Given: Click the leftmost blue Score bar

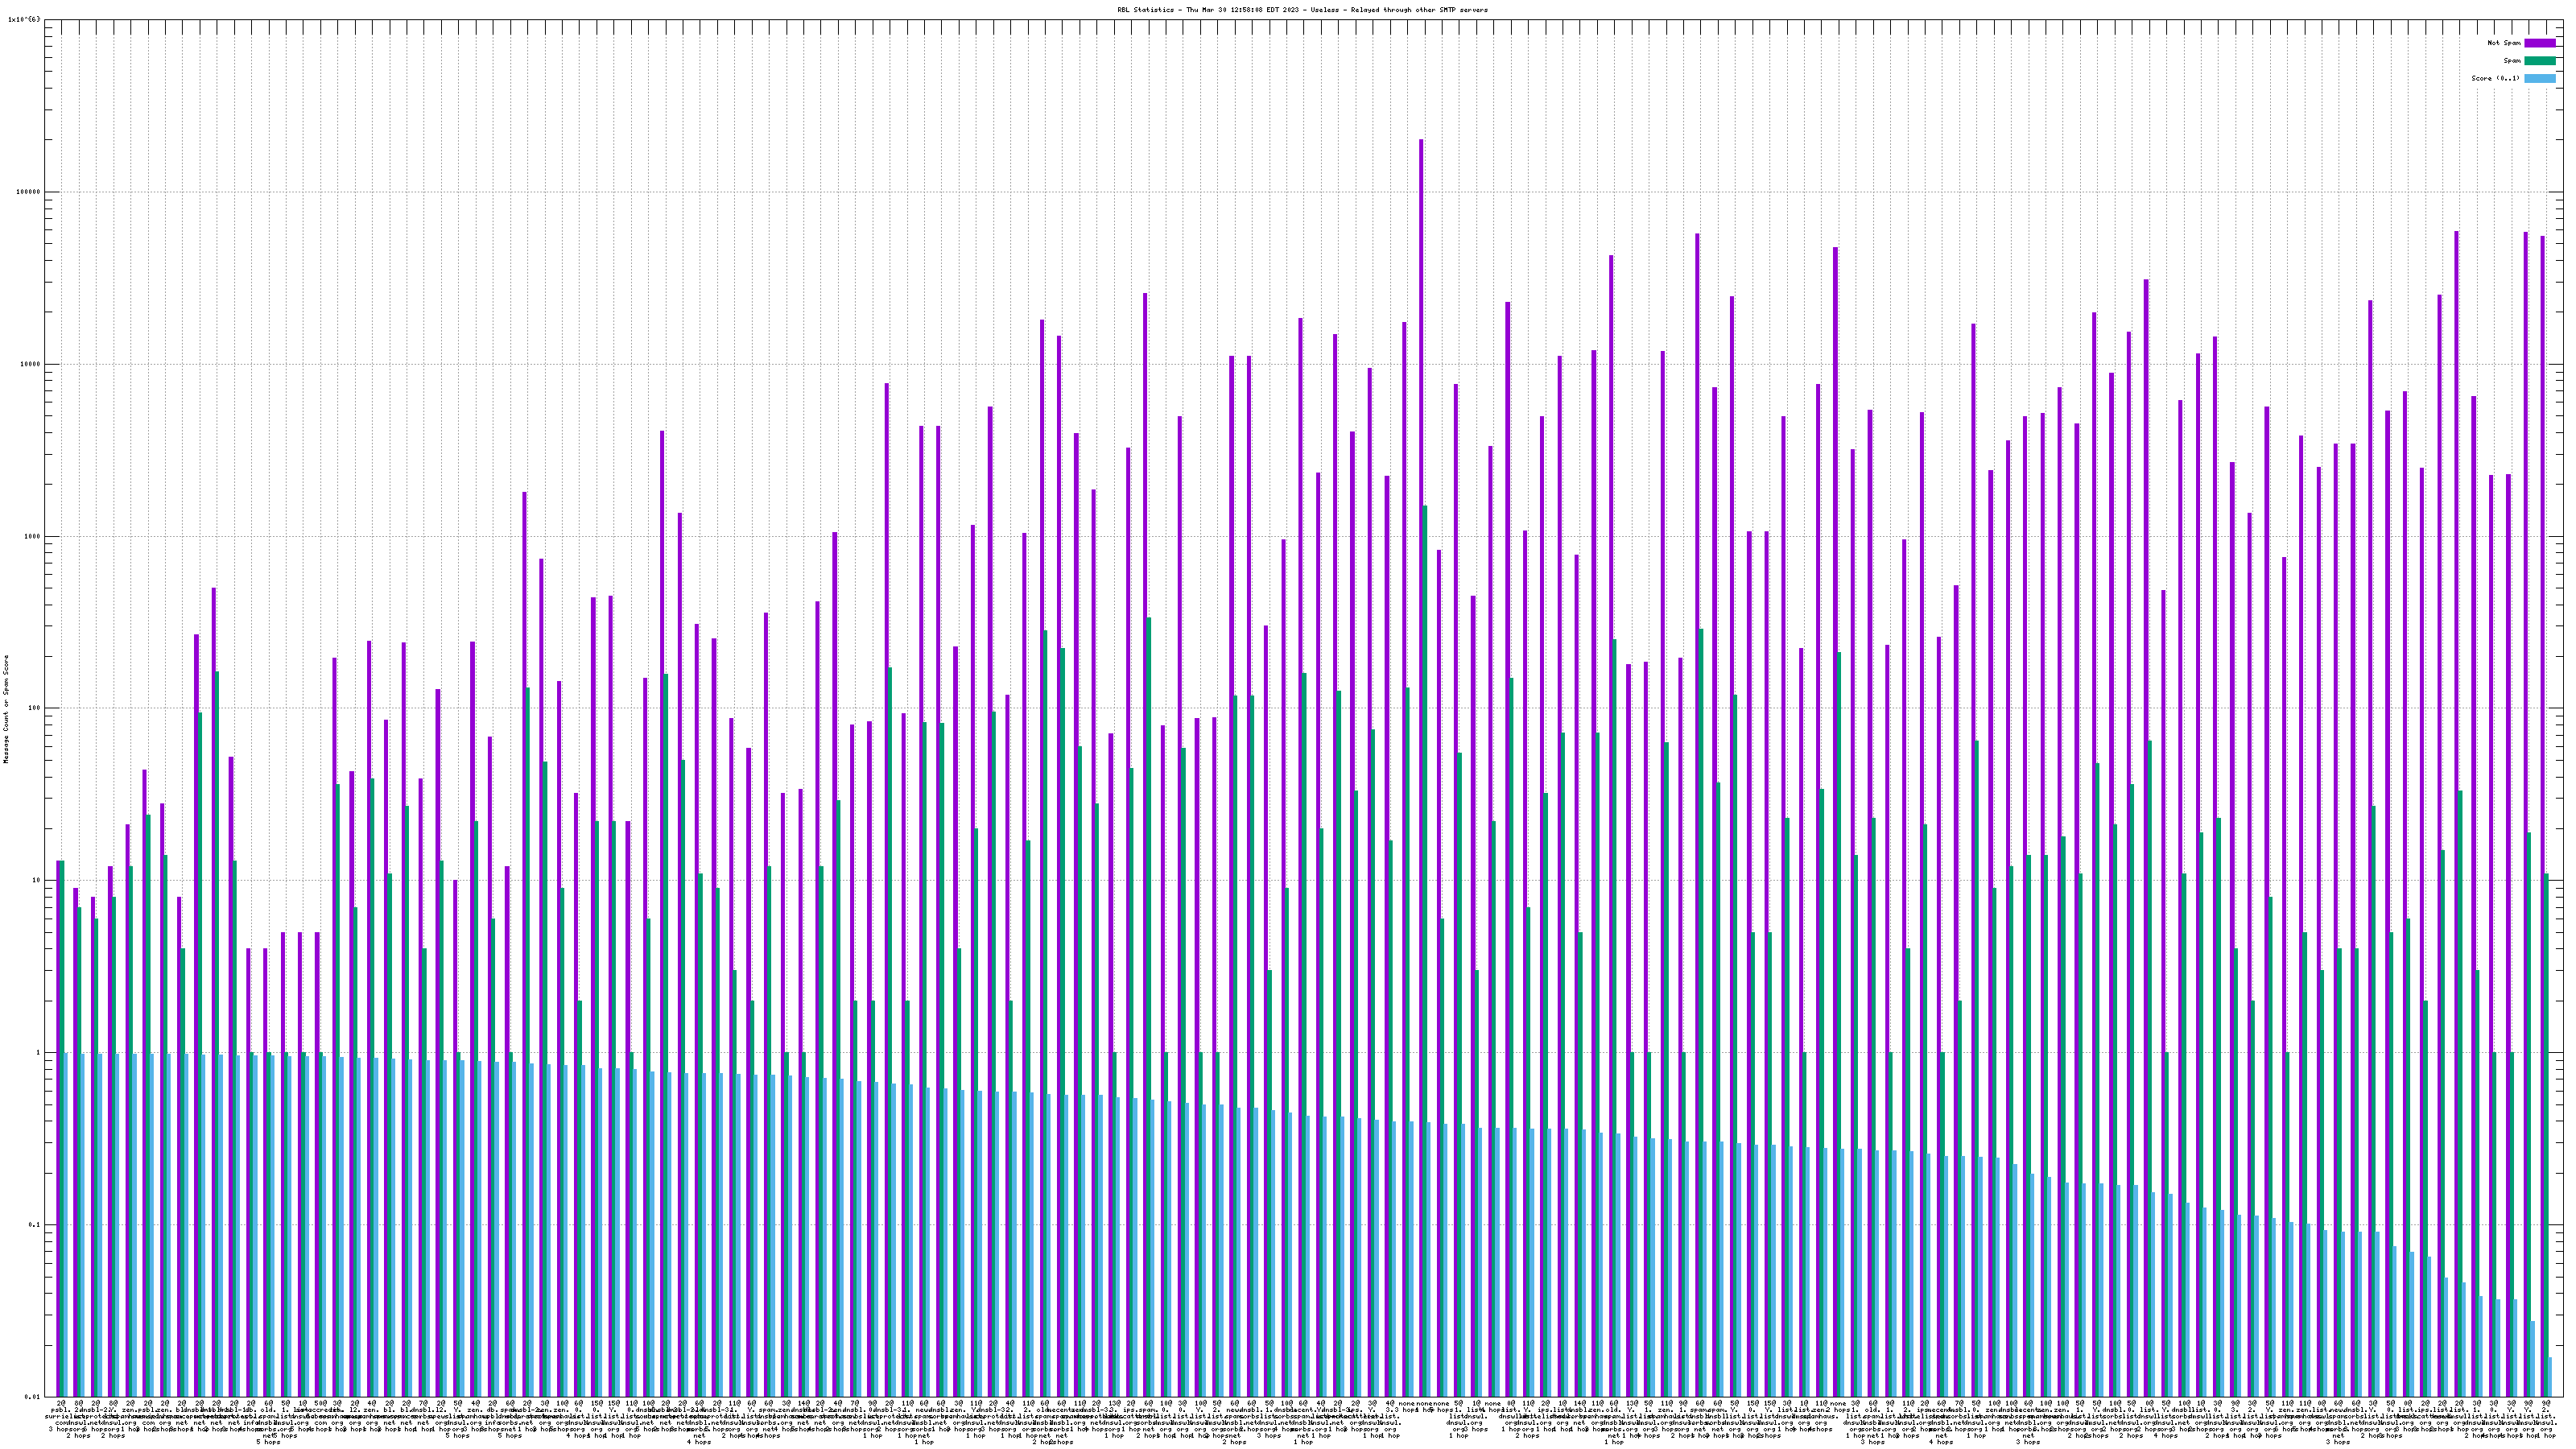Looking at the screenshot, I should (67, 1224).
